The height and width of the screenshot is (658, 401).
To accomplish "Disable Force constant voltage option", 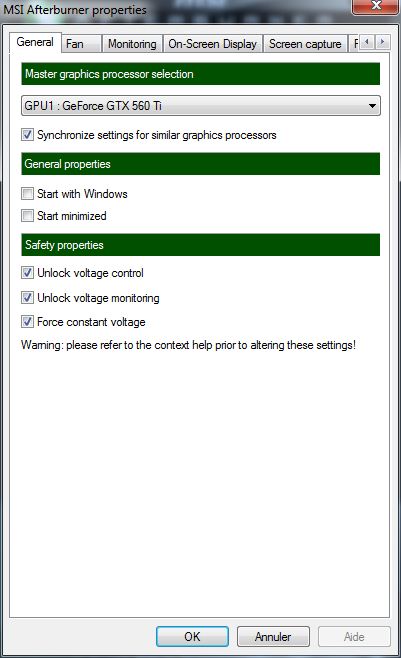I will 28,322.
